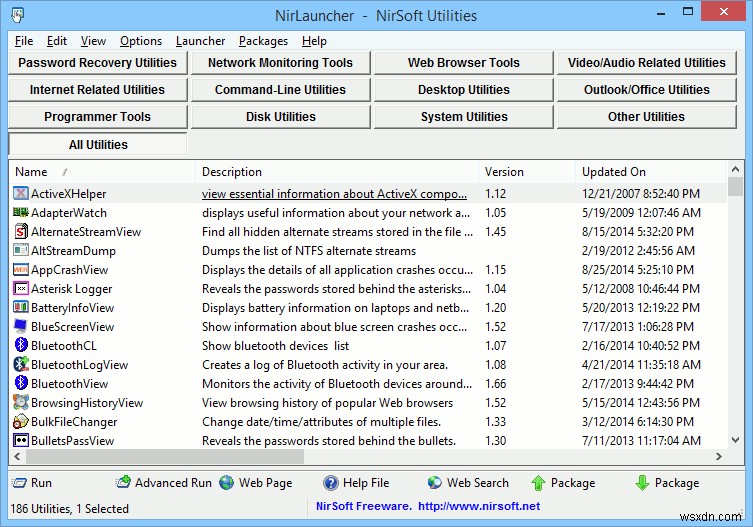Screen dimensions: 753x527
Task: Click 'Dumps the list of NTFS alternate streams'
Action: click(x=309, y=251)
